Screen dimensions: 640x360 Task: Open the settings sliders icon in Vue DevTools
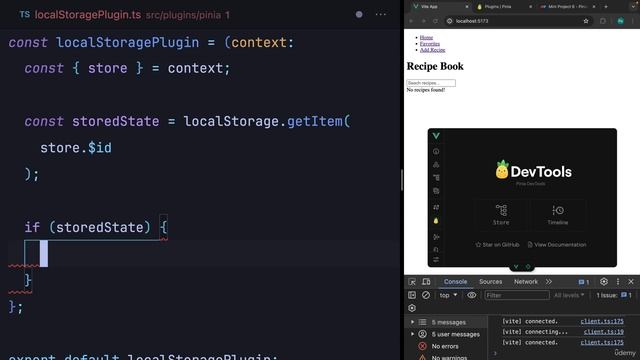[436, 260]
